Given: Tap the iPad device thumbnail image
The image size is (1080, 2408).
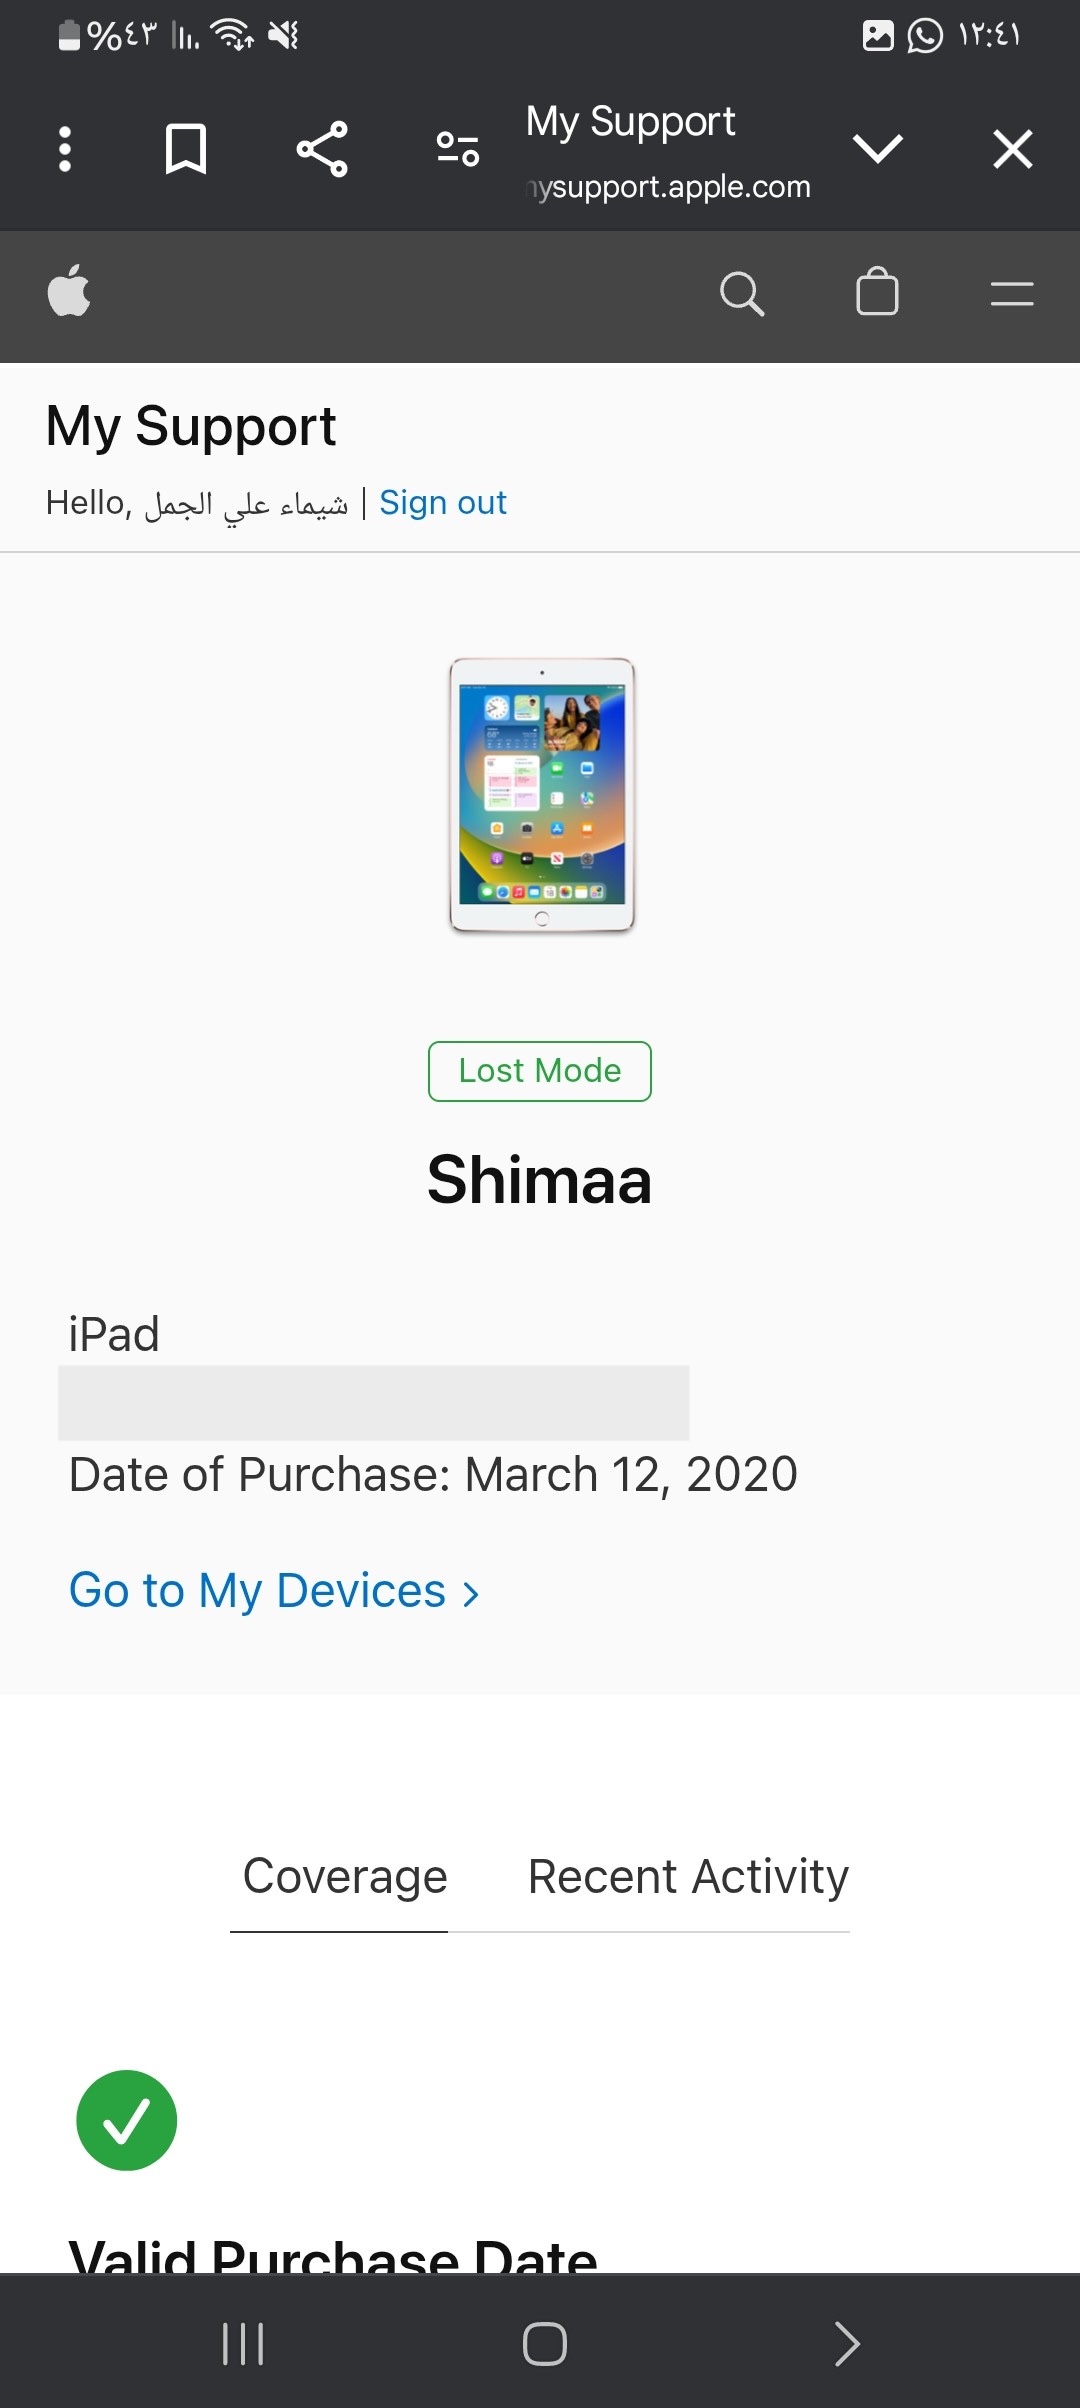Looking at the screenshot, I should click(x=542, y=796).
